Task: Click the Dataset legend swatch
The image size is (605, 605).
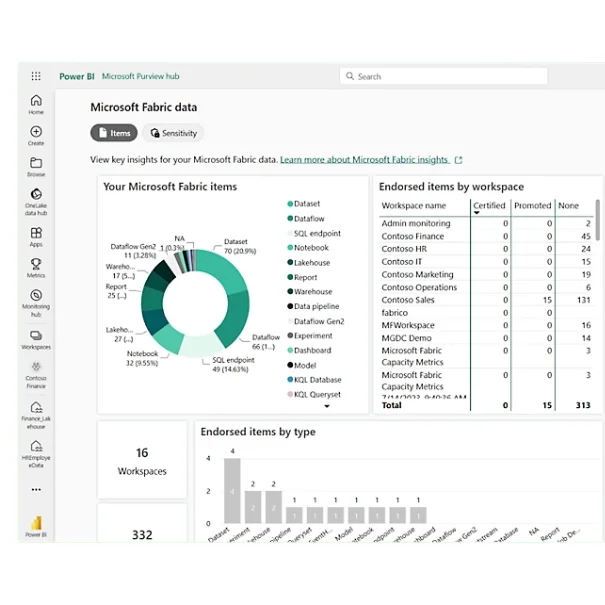Action: click(x=290, y=204)
